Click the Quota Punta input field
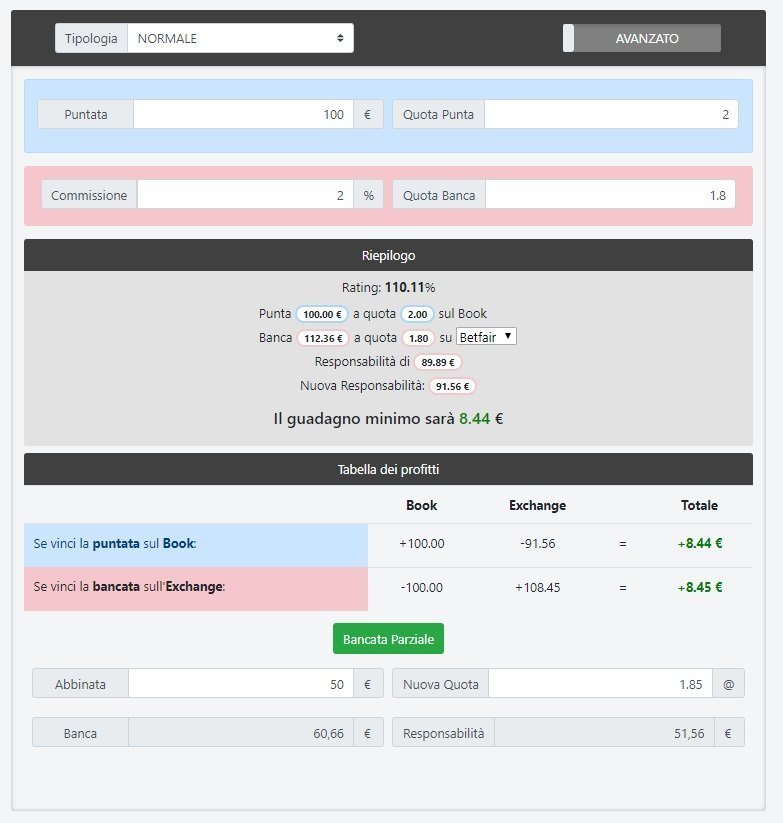 coord(610,115)
